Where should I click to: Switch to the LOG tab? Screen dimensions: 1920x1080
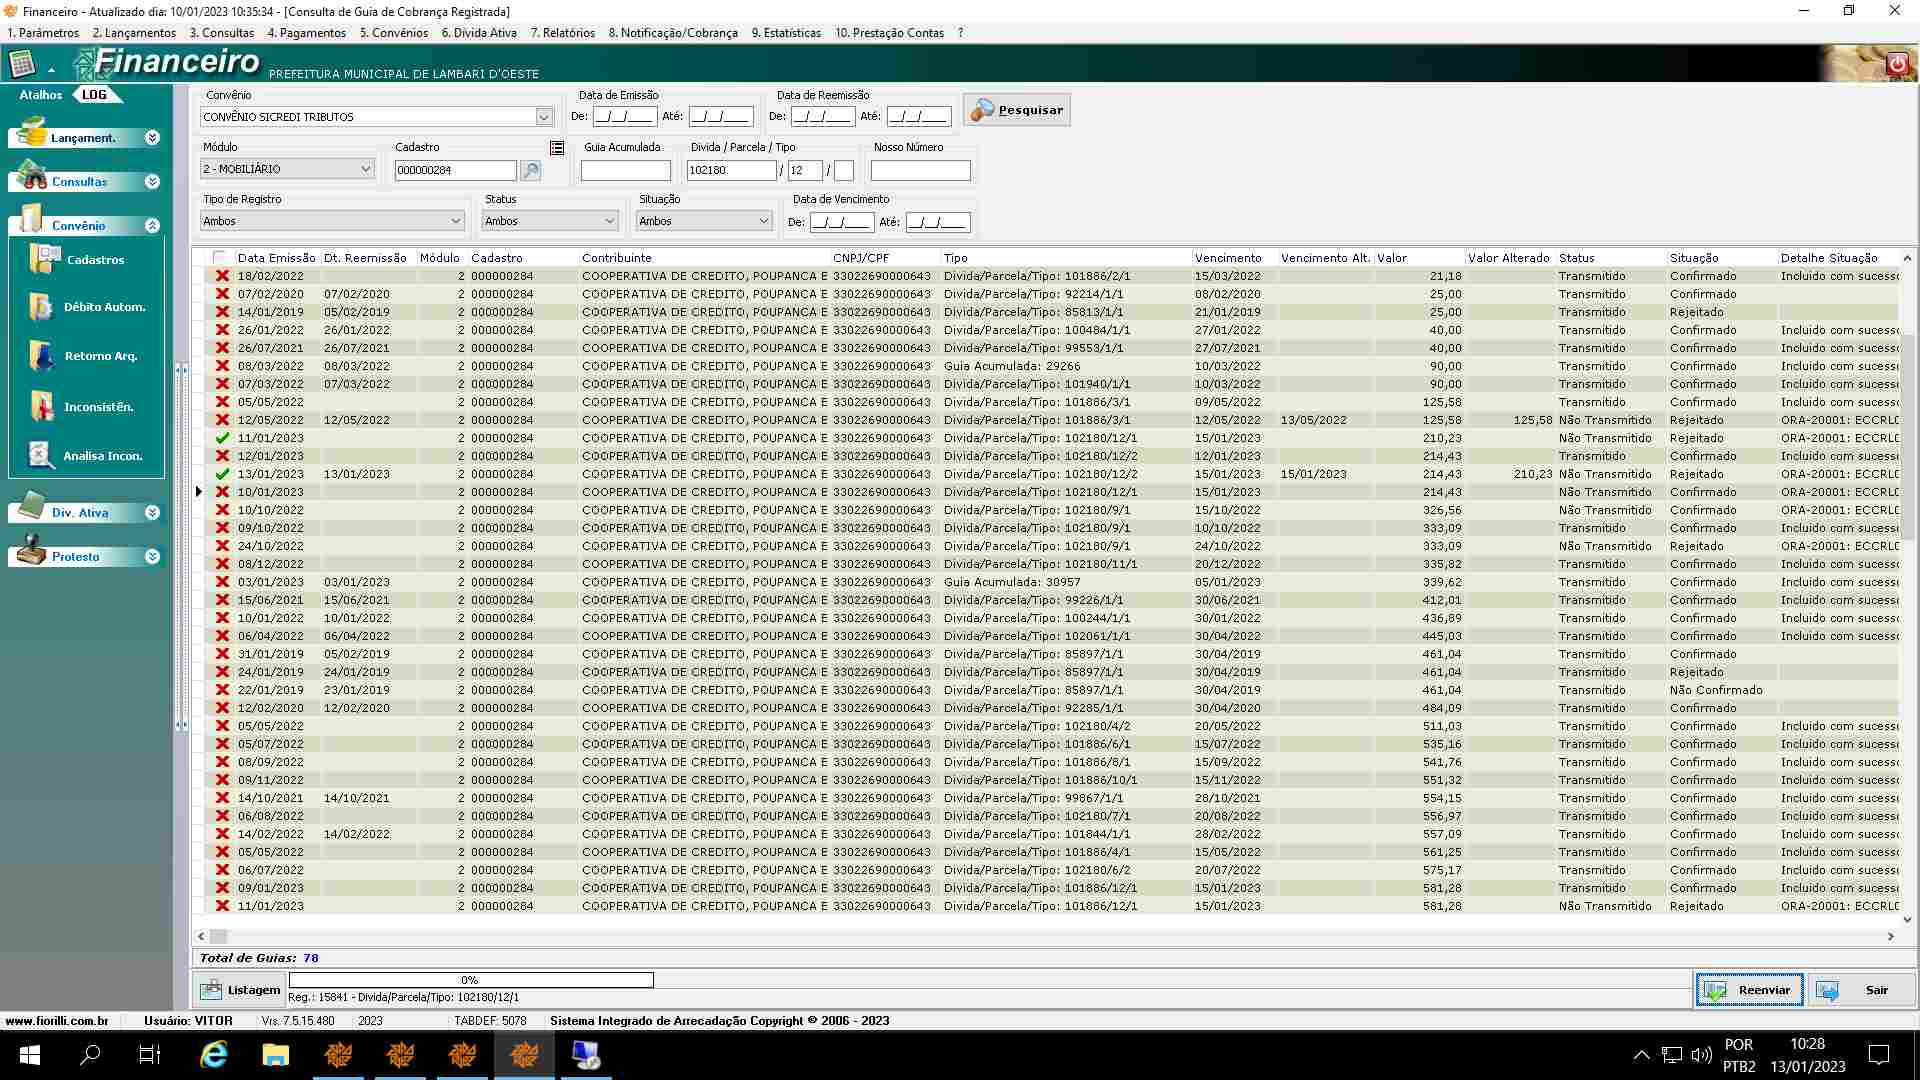click(95, 95)
